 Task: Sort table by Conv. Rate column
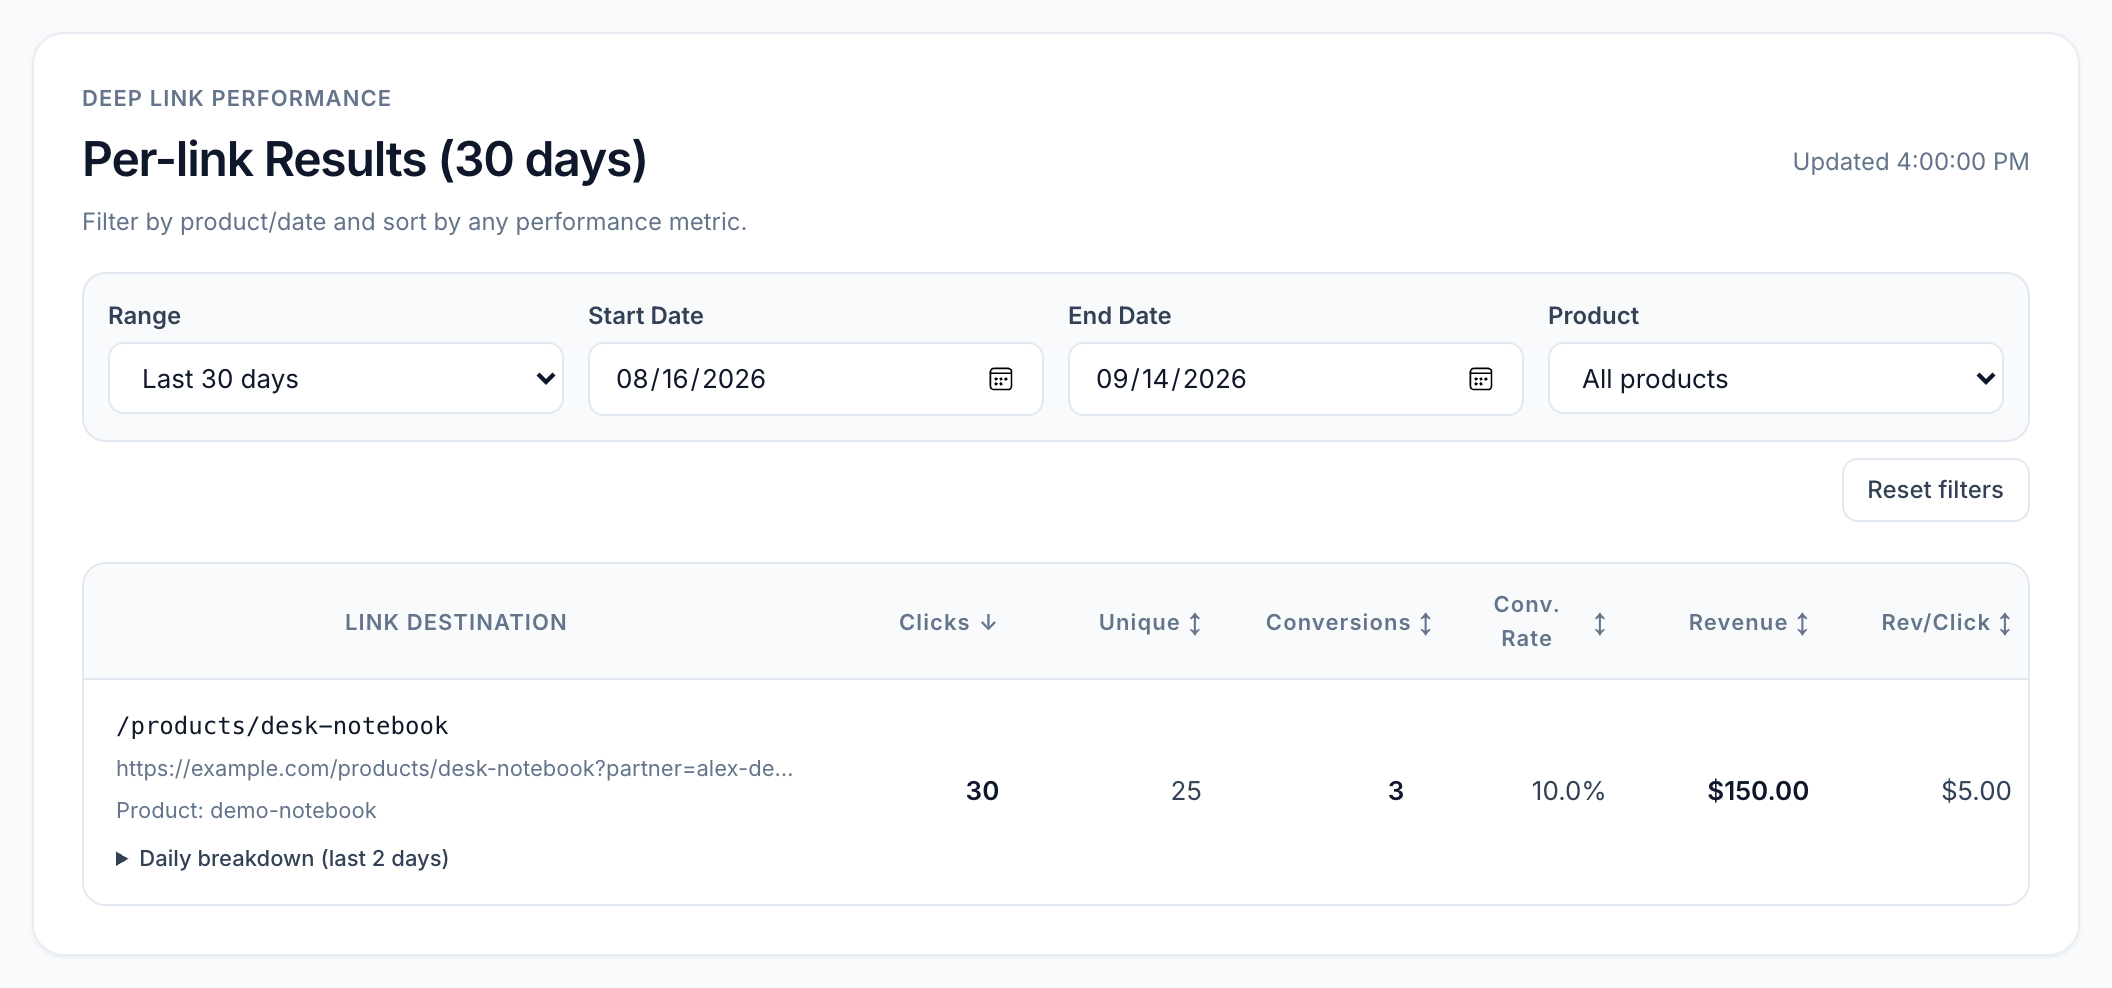tap(1550, 621)
